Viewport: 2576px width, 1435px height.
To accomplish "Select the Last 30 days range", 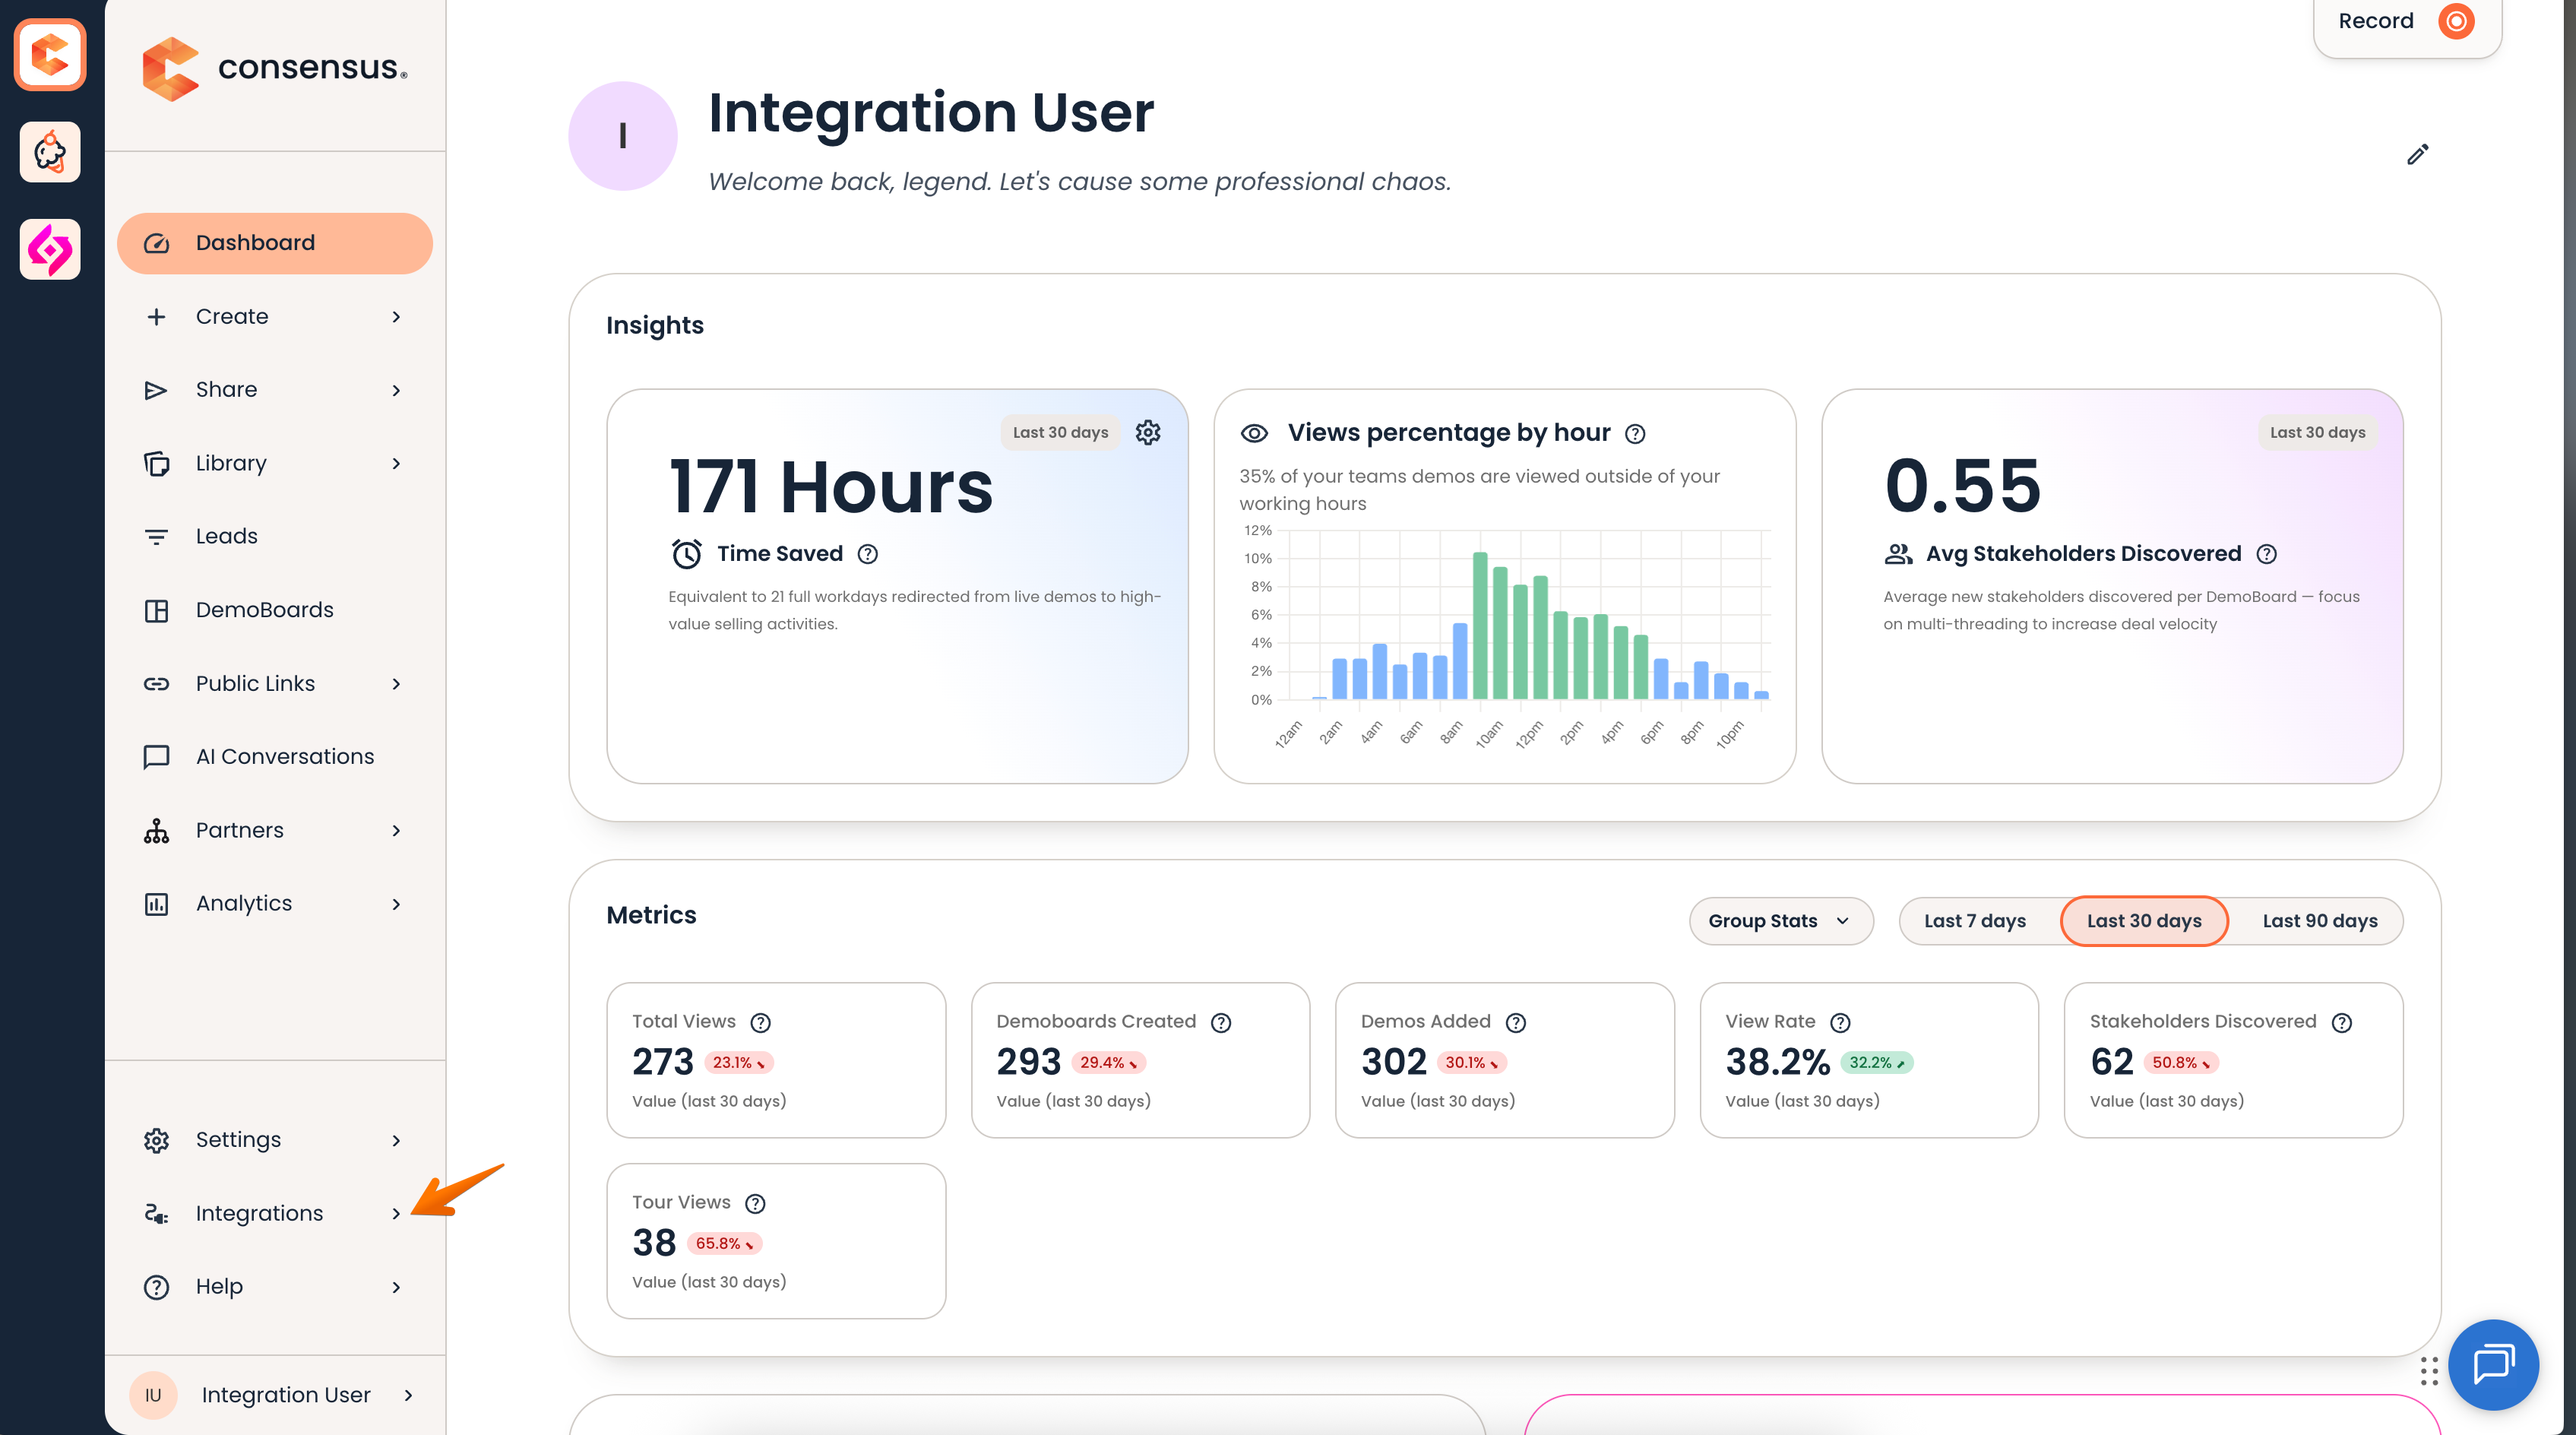I will point(2144,921).
